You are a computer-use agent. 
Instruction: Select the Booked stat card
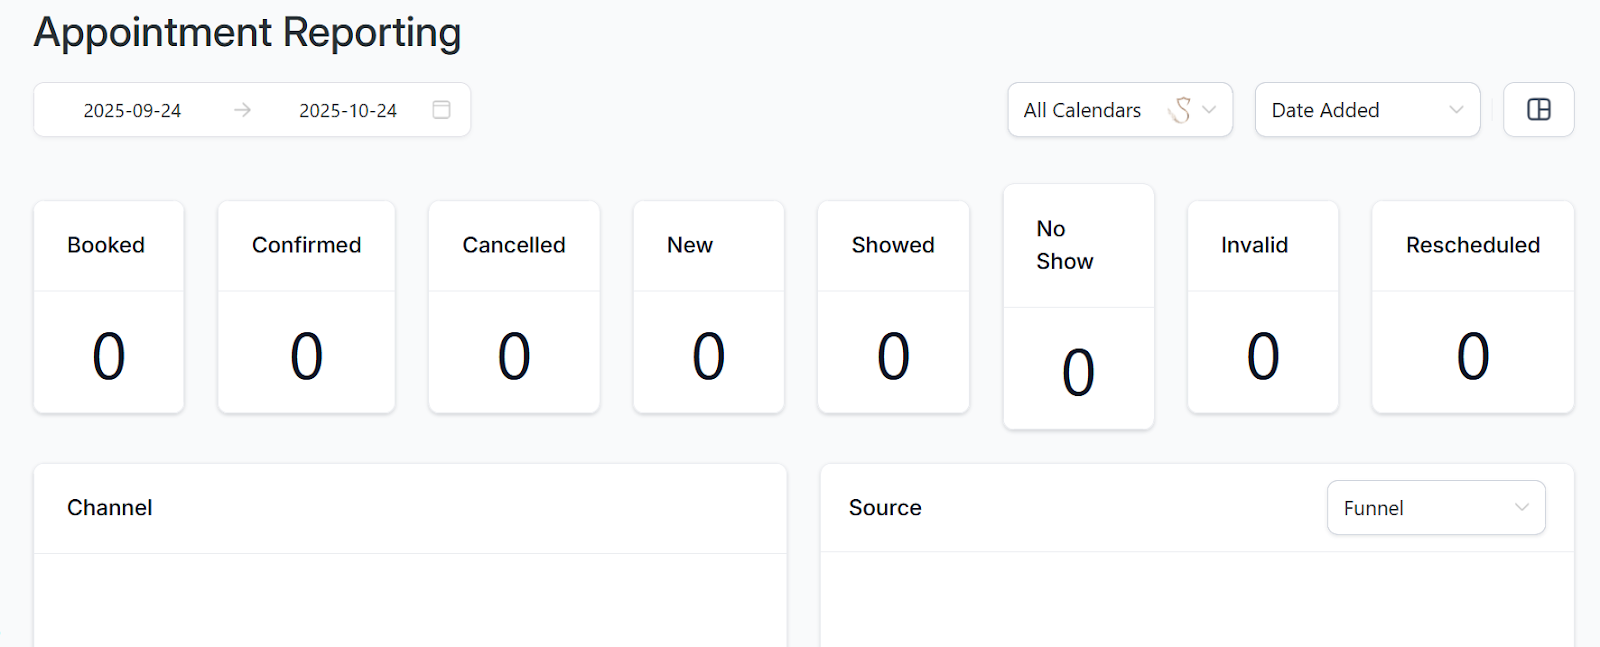(x=108, y=307)
